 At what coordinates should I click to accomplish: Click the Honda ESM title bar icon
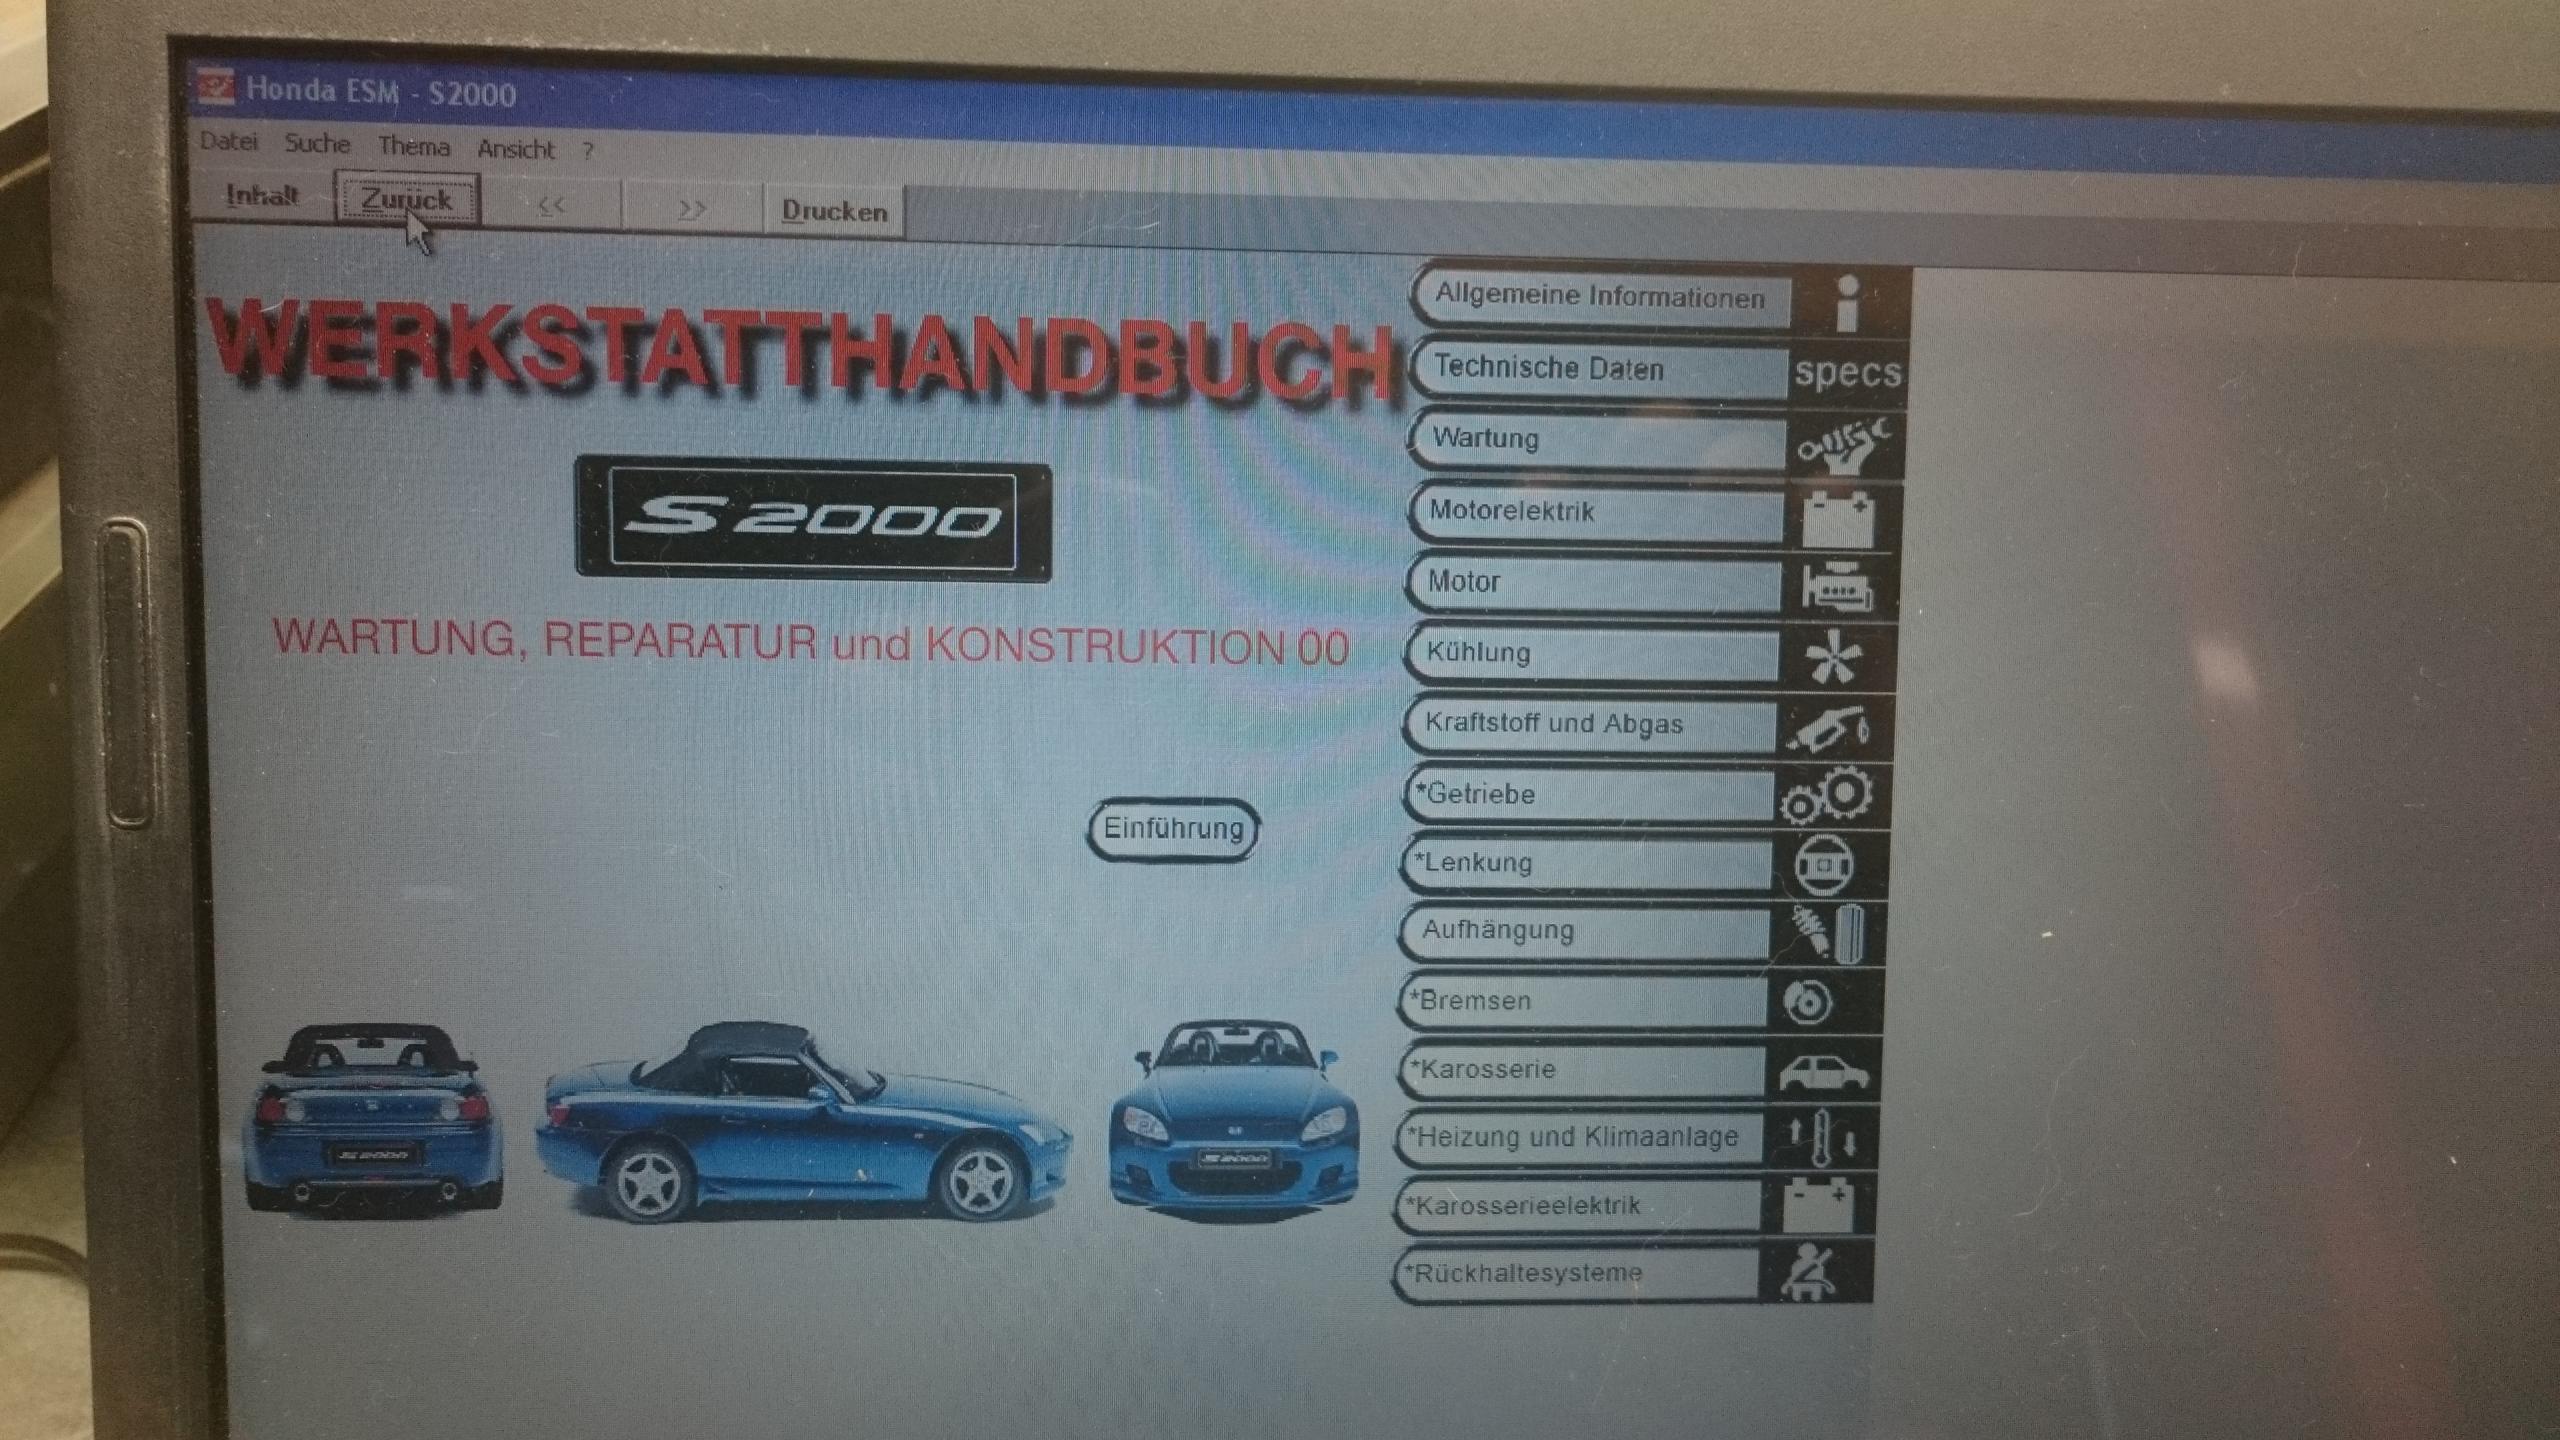217,87
